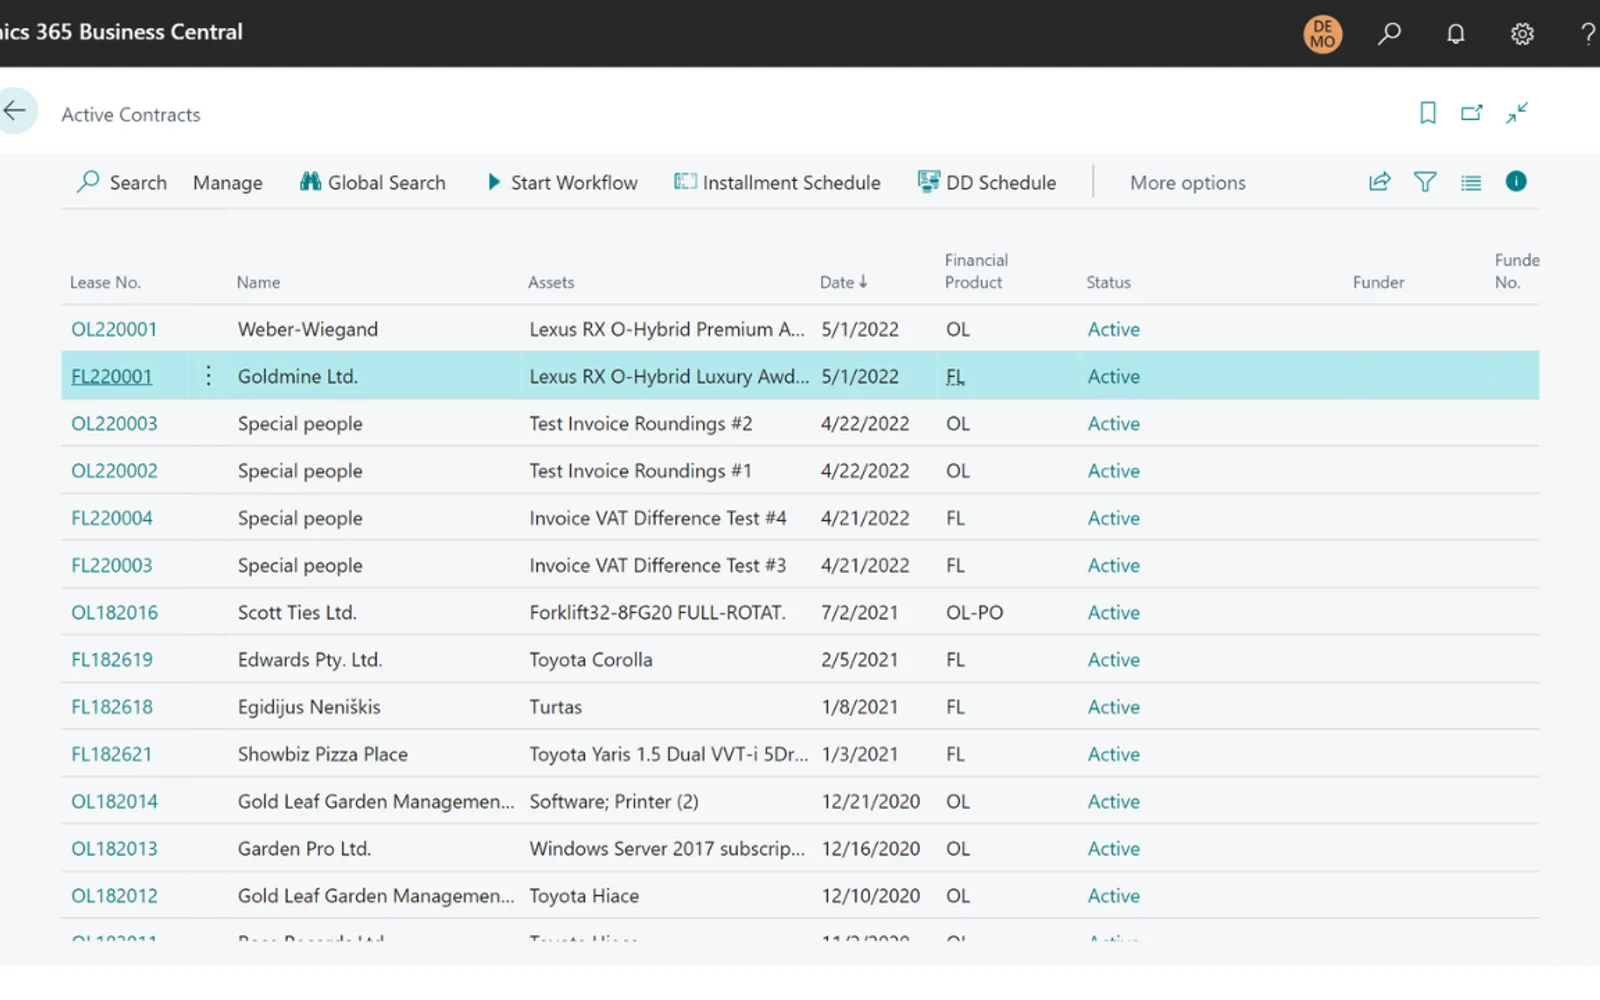Click the Invoice VAT Difference Test #4 cell
This screenshot has width=1600, height=1000.
click(657, 518)
